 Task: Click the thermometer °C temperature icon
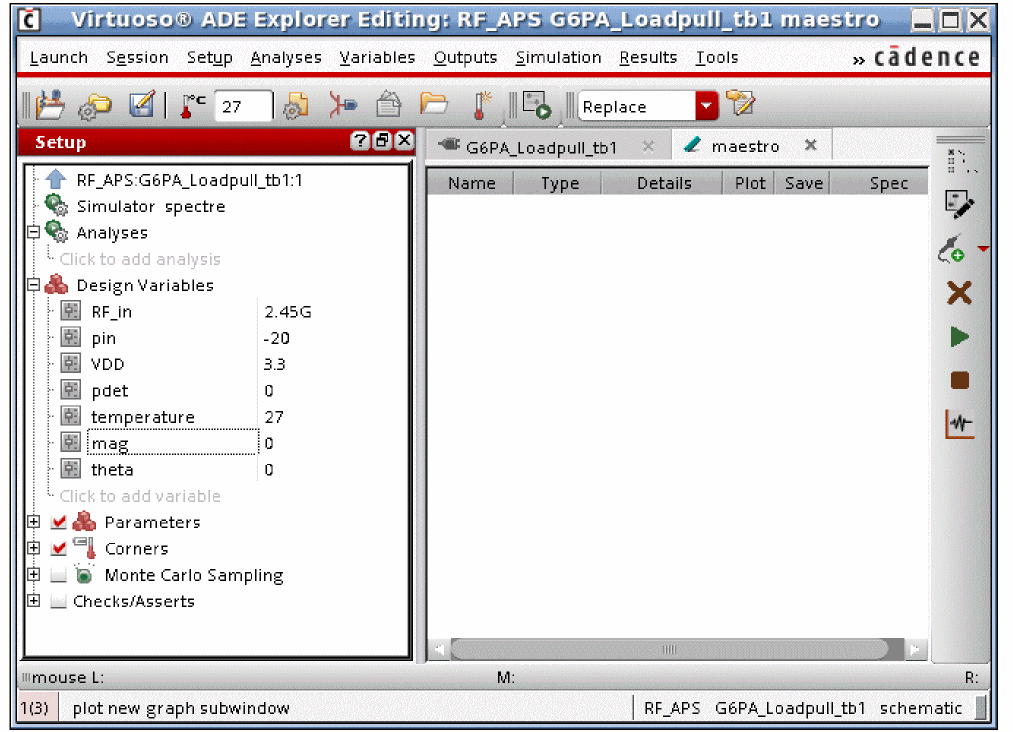[x=192, y=106]
